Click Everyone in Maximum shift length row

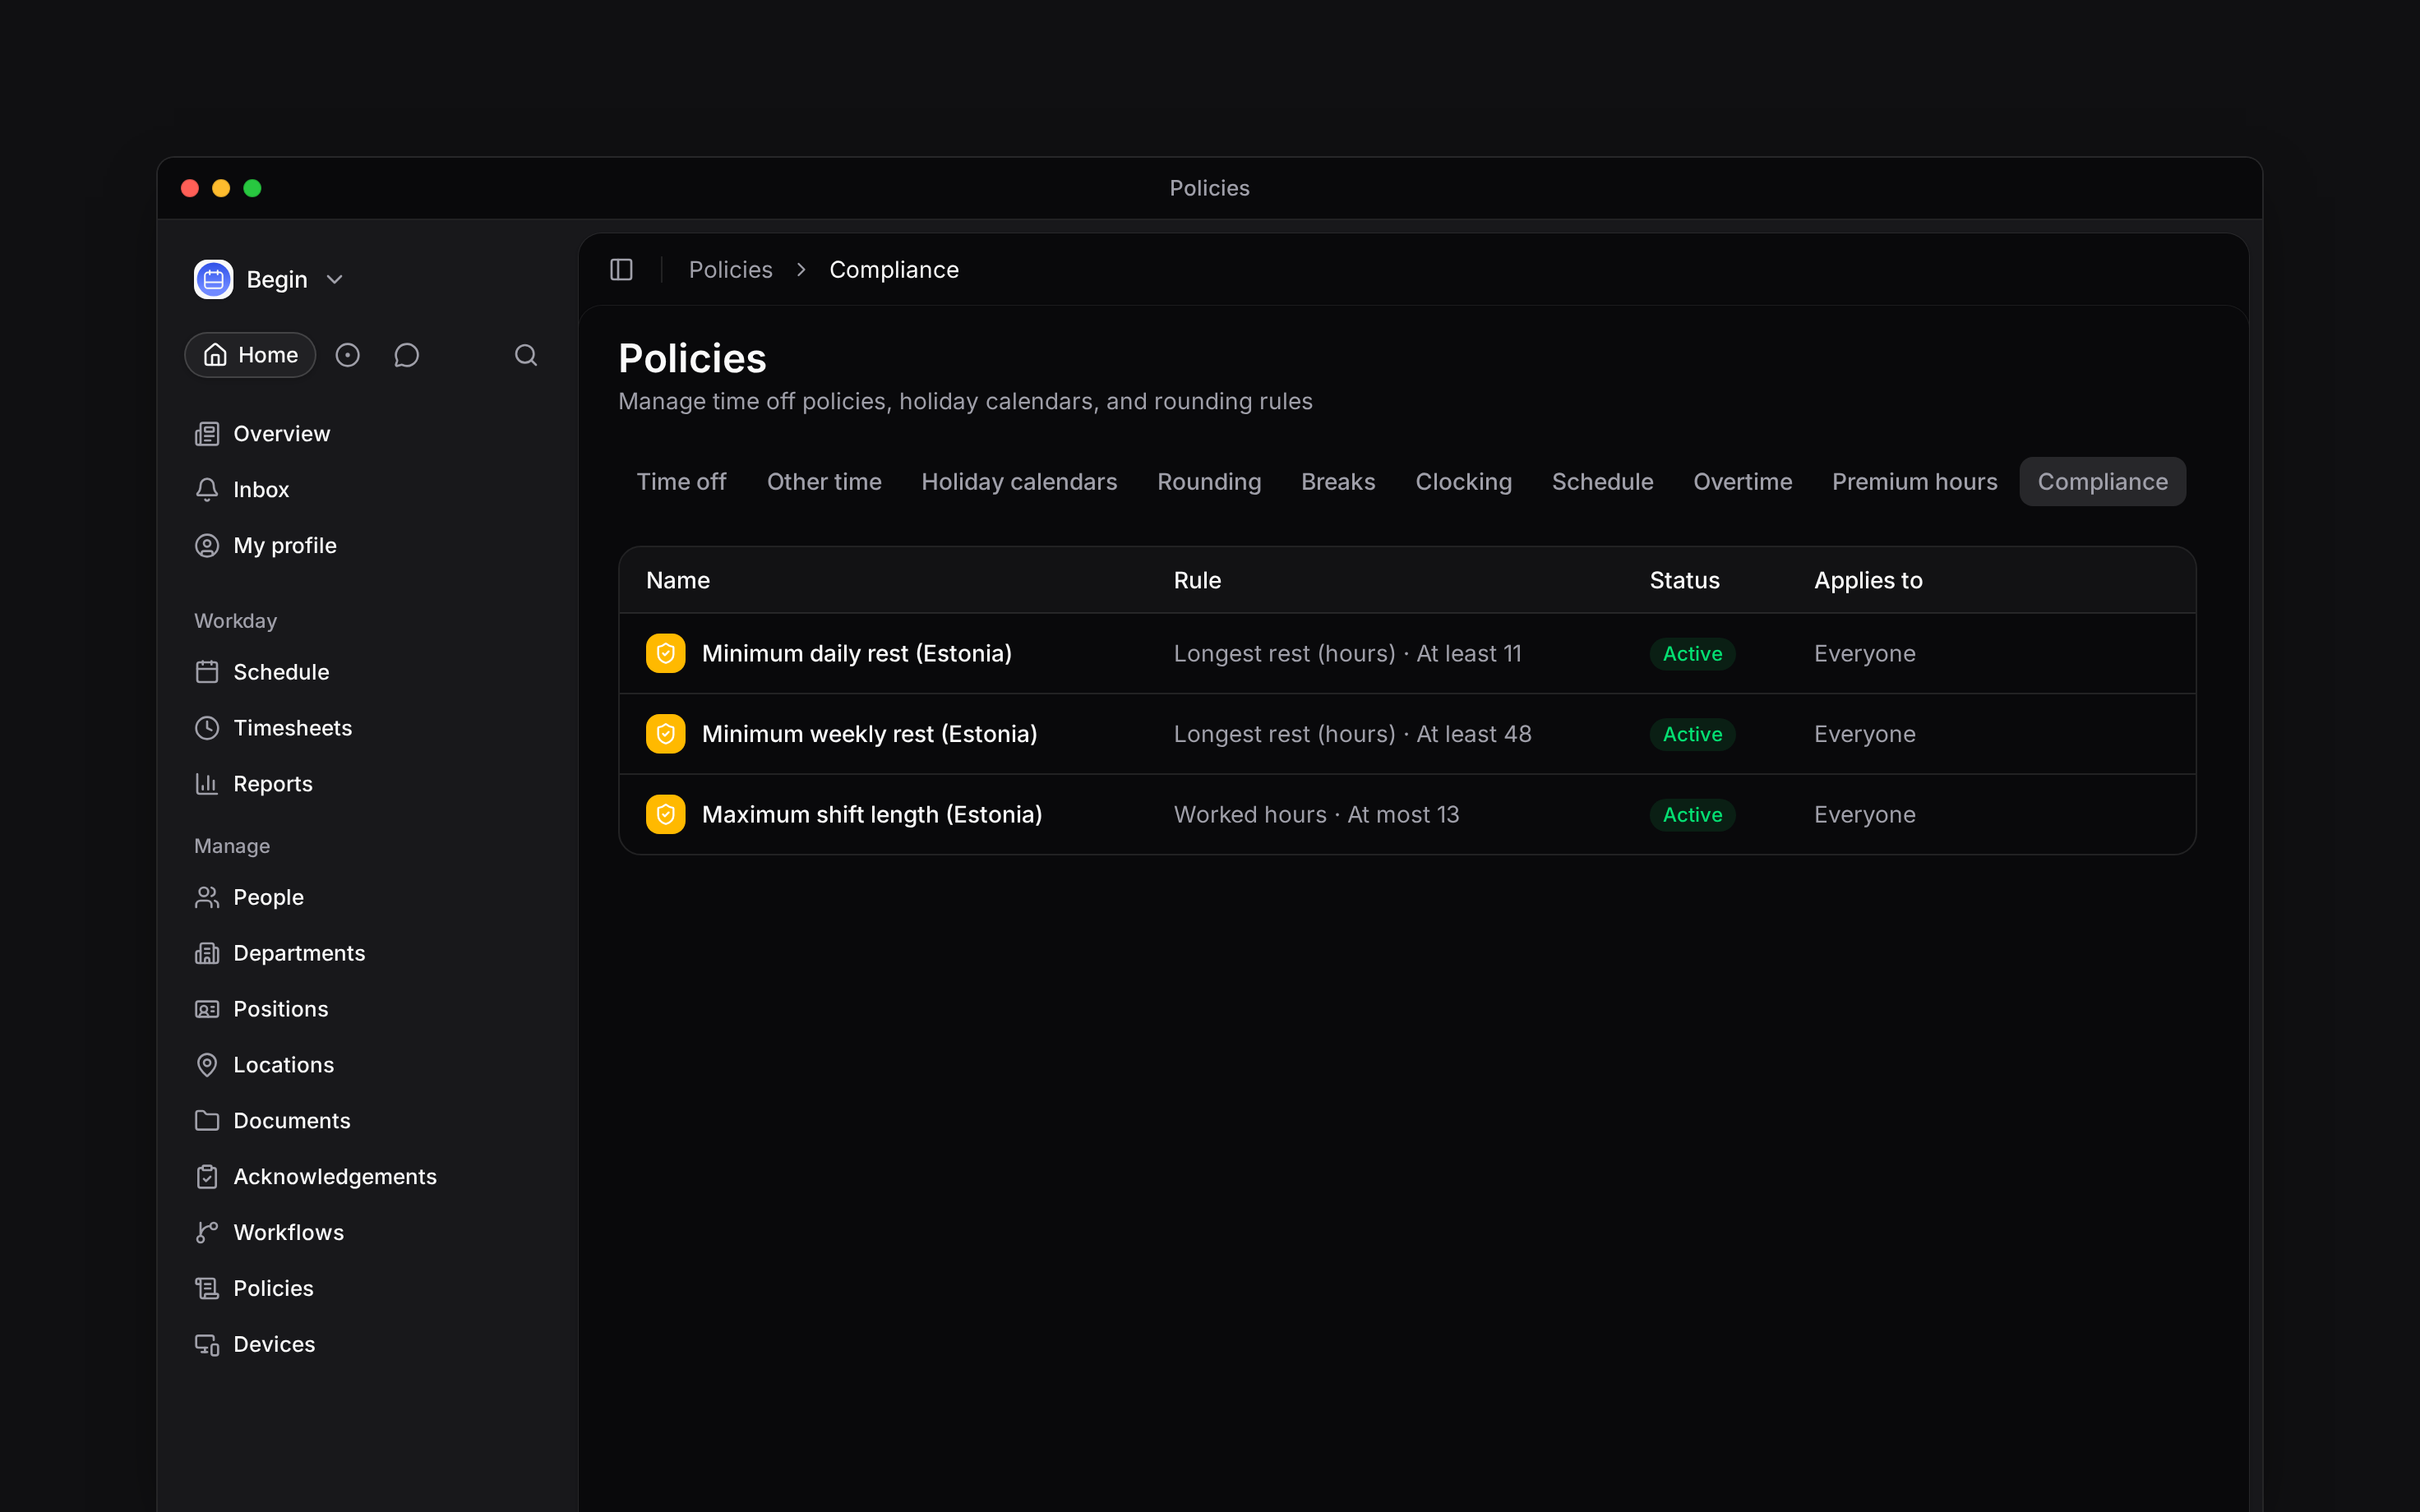coord(1864,815)
